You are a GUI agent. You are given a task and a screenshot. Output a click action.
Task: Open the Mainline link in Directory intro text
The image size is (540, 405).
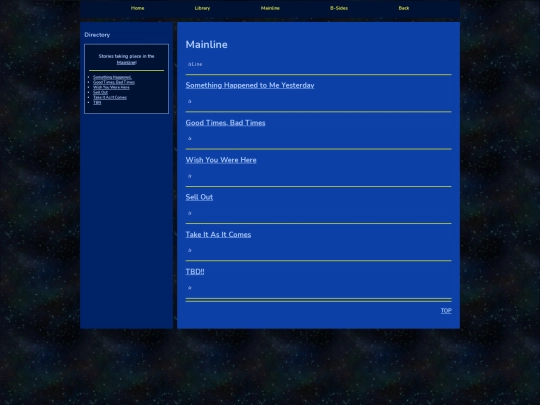pyautogui.click(x=126, y=63)
